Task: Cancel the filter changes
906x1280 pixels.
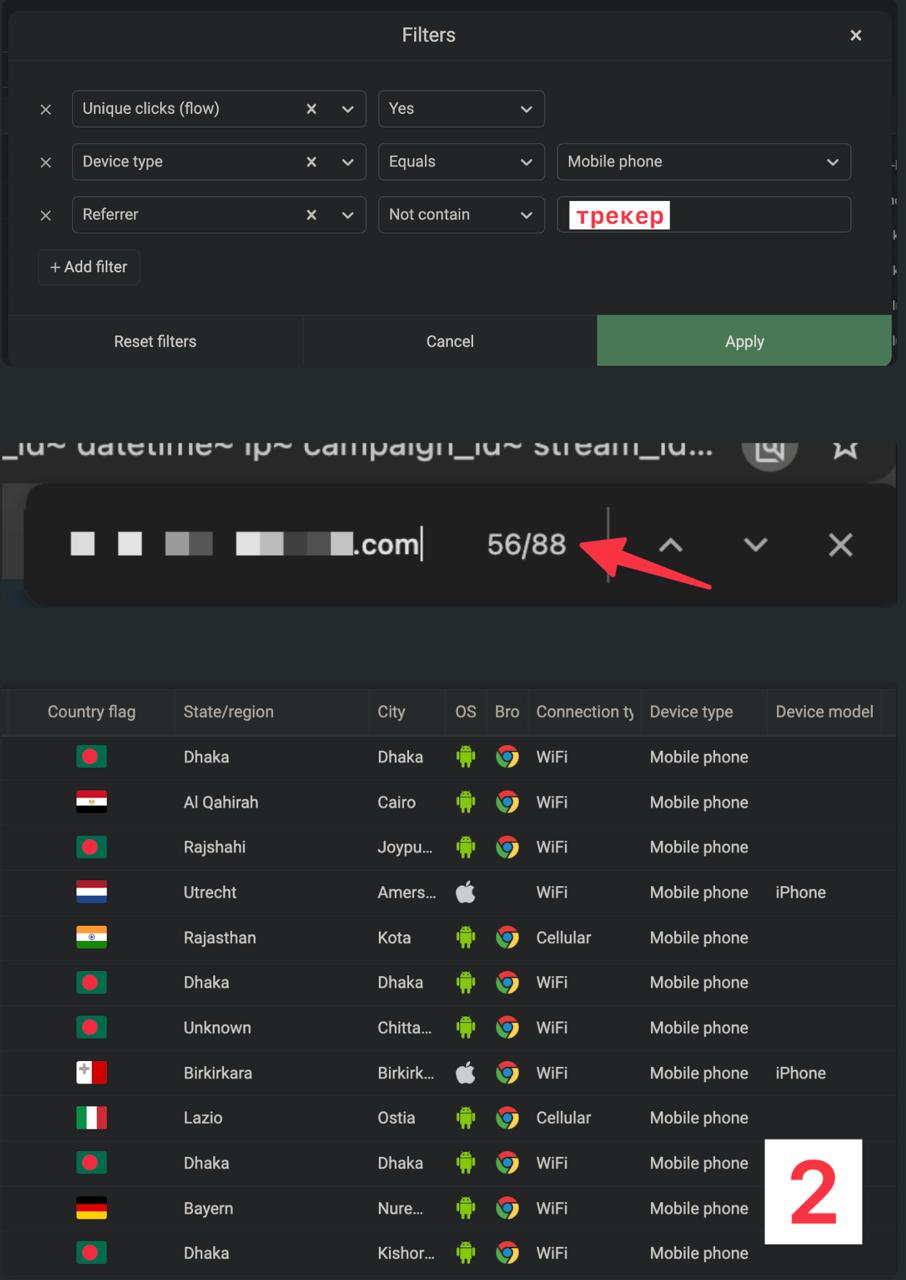Action: coord(450,341)
